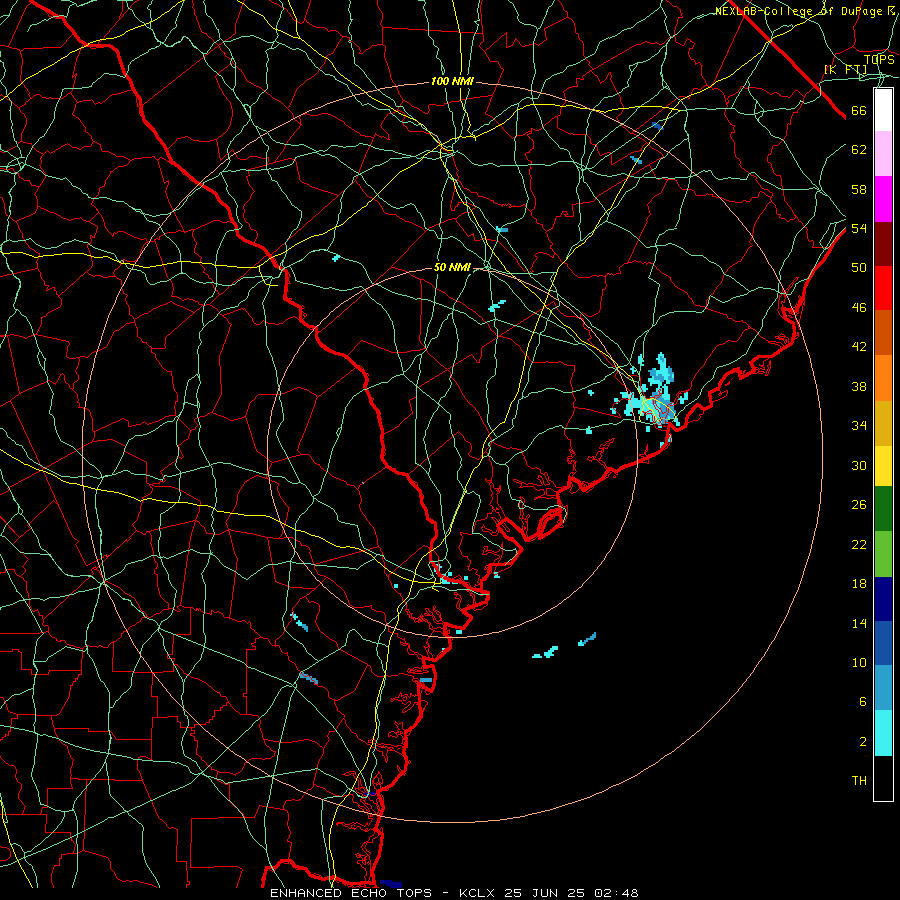Click the legend value '22'
The width and height of the screenshot is (900, 900).
859,544
